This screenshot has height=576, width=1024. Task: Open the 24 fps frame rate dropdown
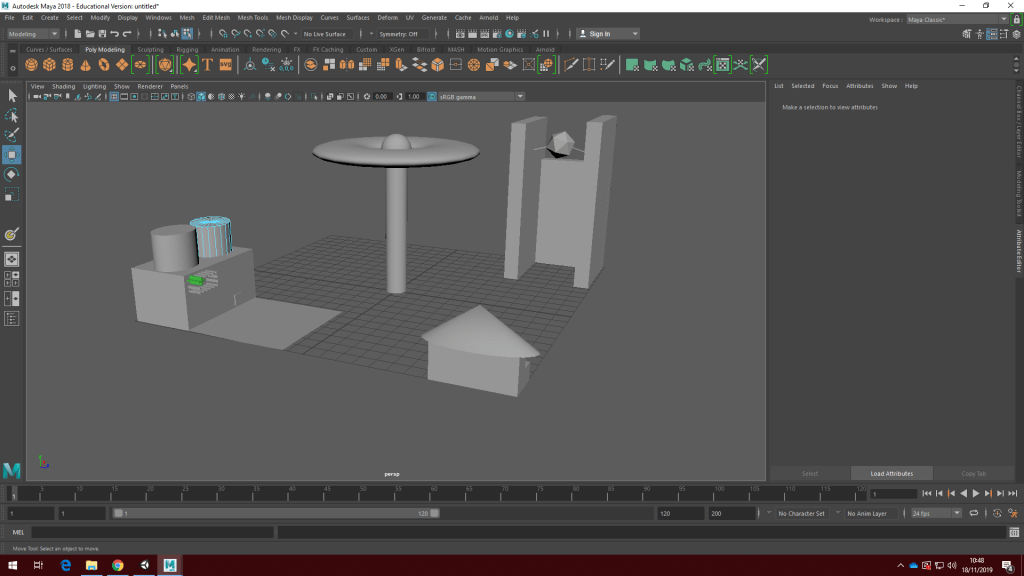[935, 513]
